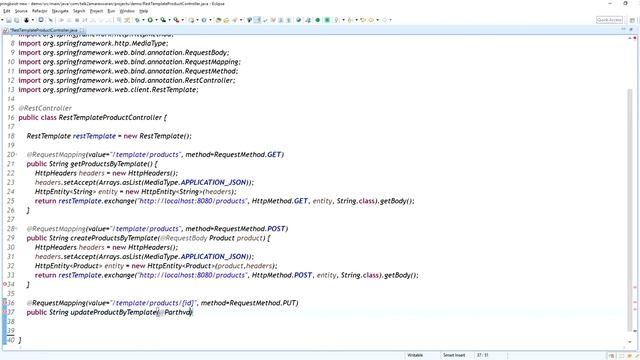
Task: Click the Open Task folder icon
Action: (x=226, y=20)
